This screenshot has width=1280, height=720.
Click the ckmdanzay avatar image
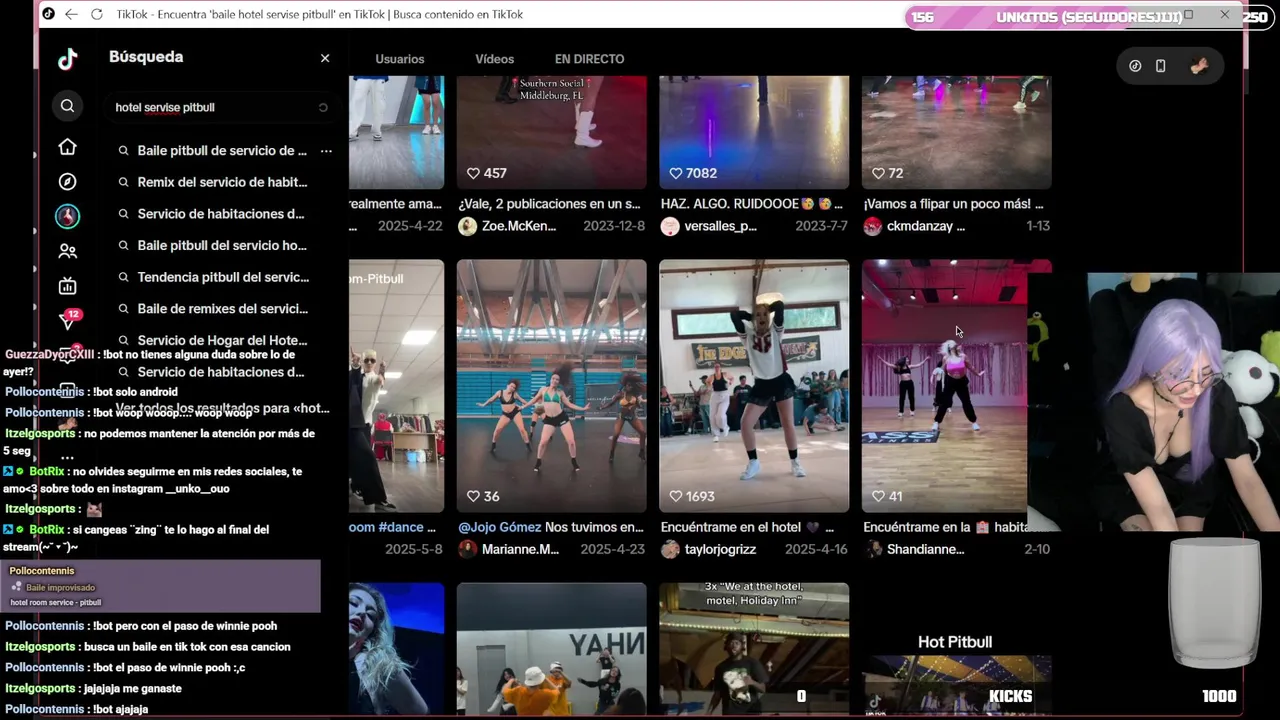pyautogui.click(x=873, y=226)
